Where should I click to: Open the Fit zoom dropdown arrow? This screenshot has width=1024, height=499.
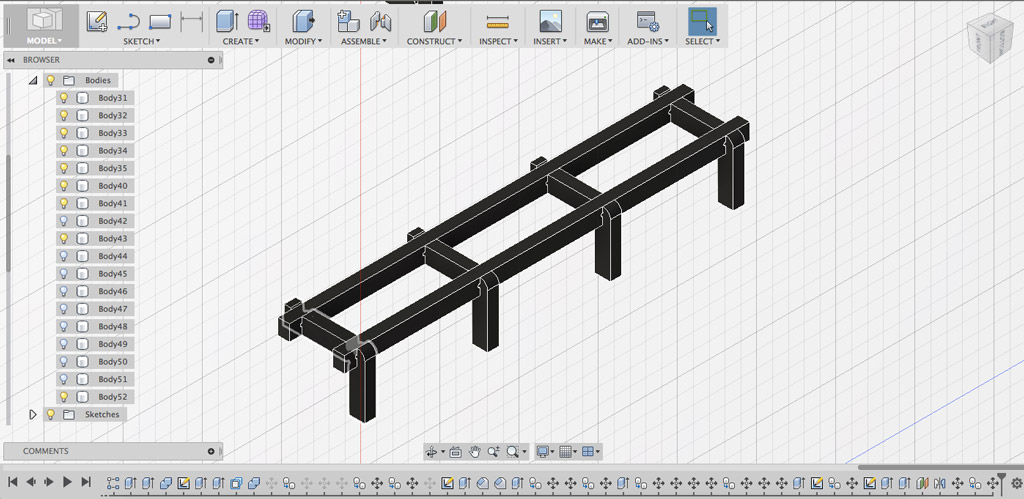pos(524,452)
